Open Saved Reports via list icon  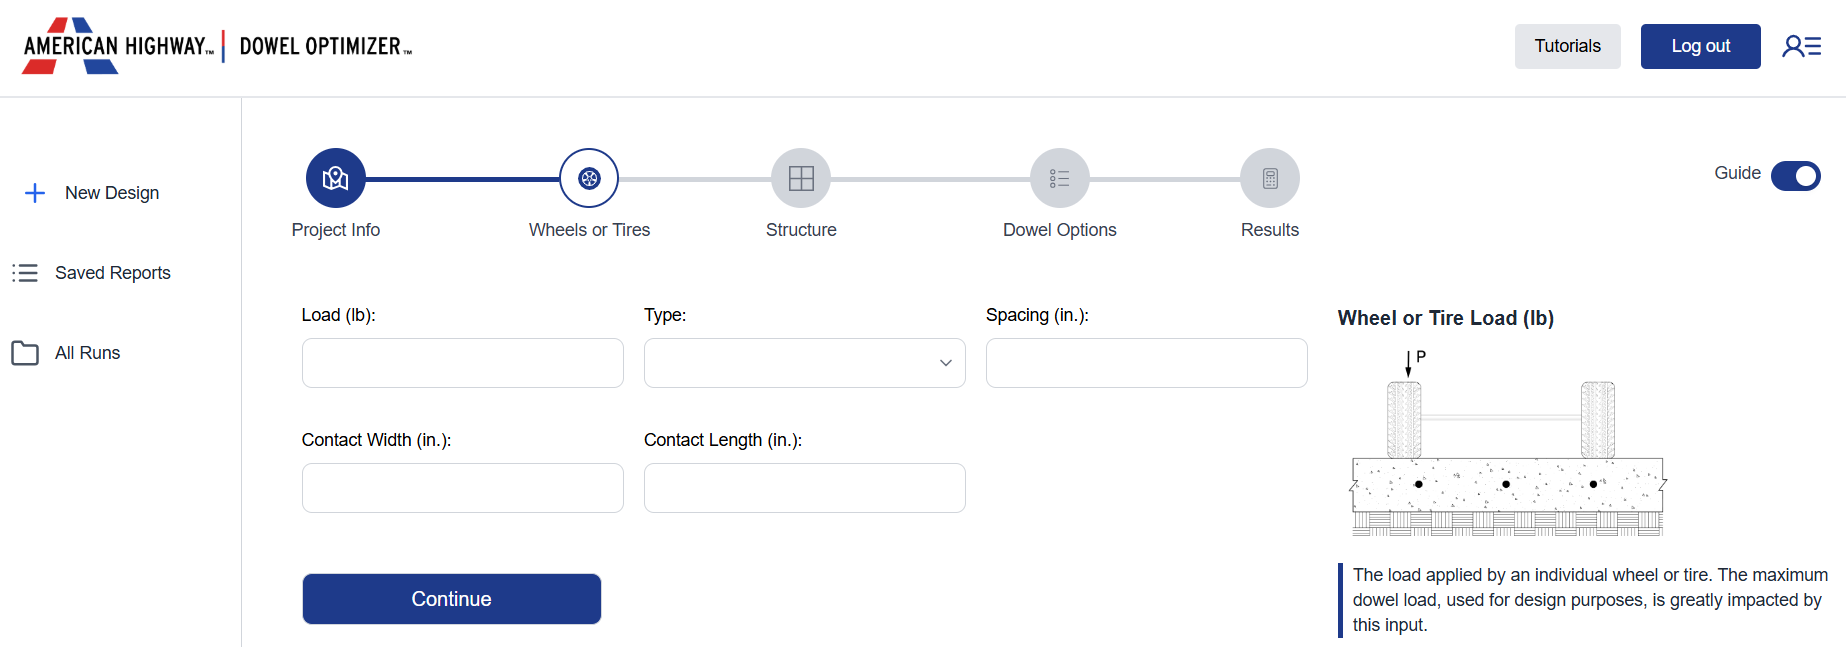pos(25,272)
